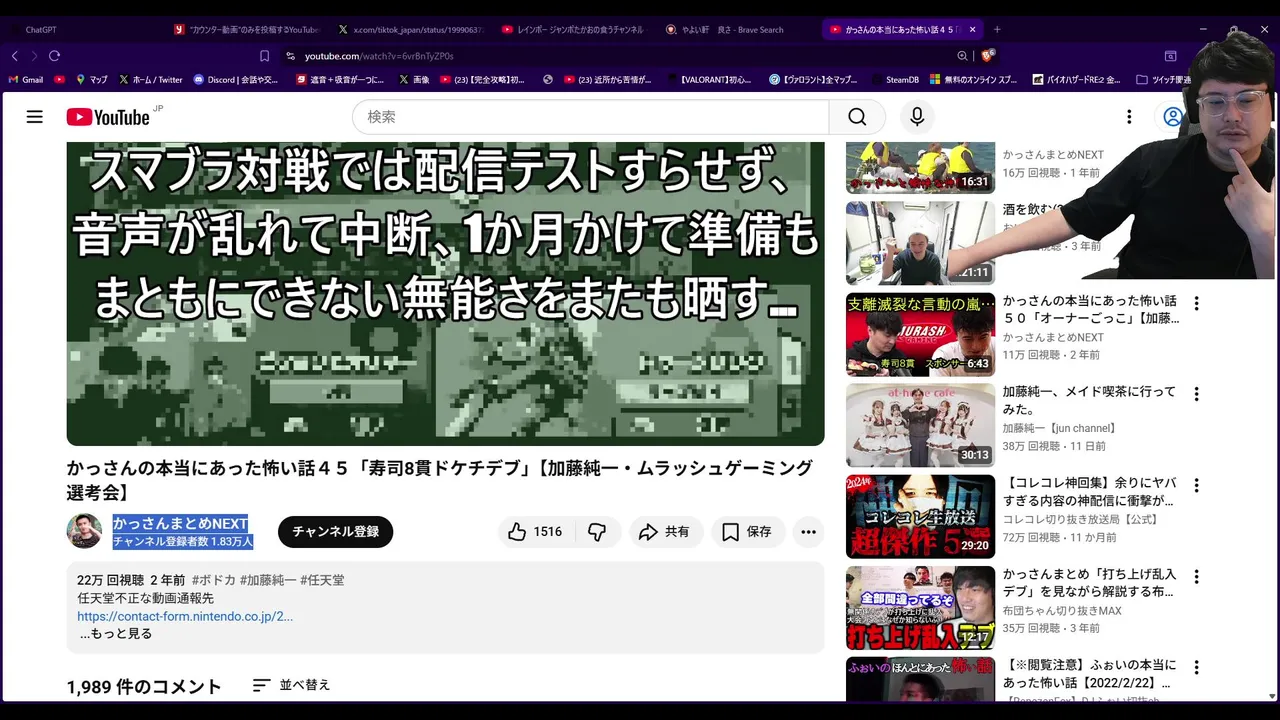
Task: Focus the YouTube 検索 search box
Action: pos(591,117)
